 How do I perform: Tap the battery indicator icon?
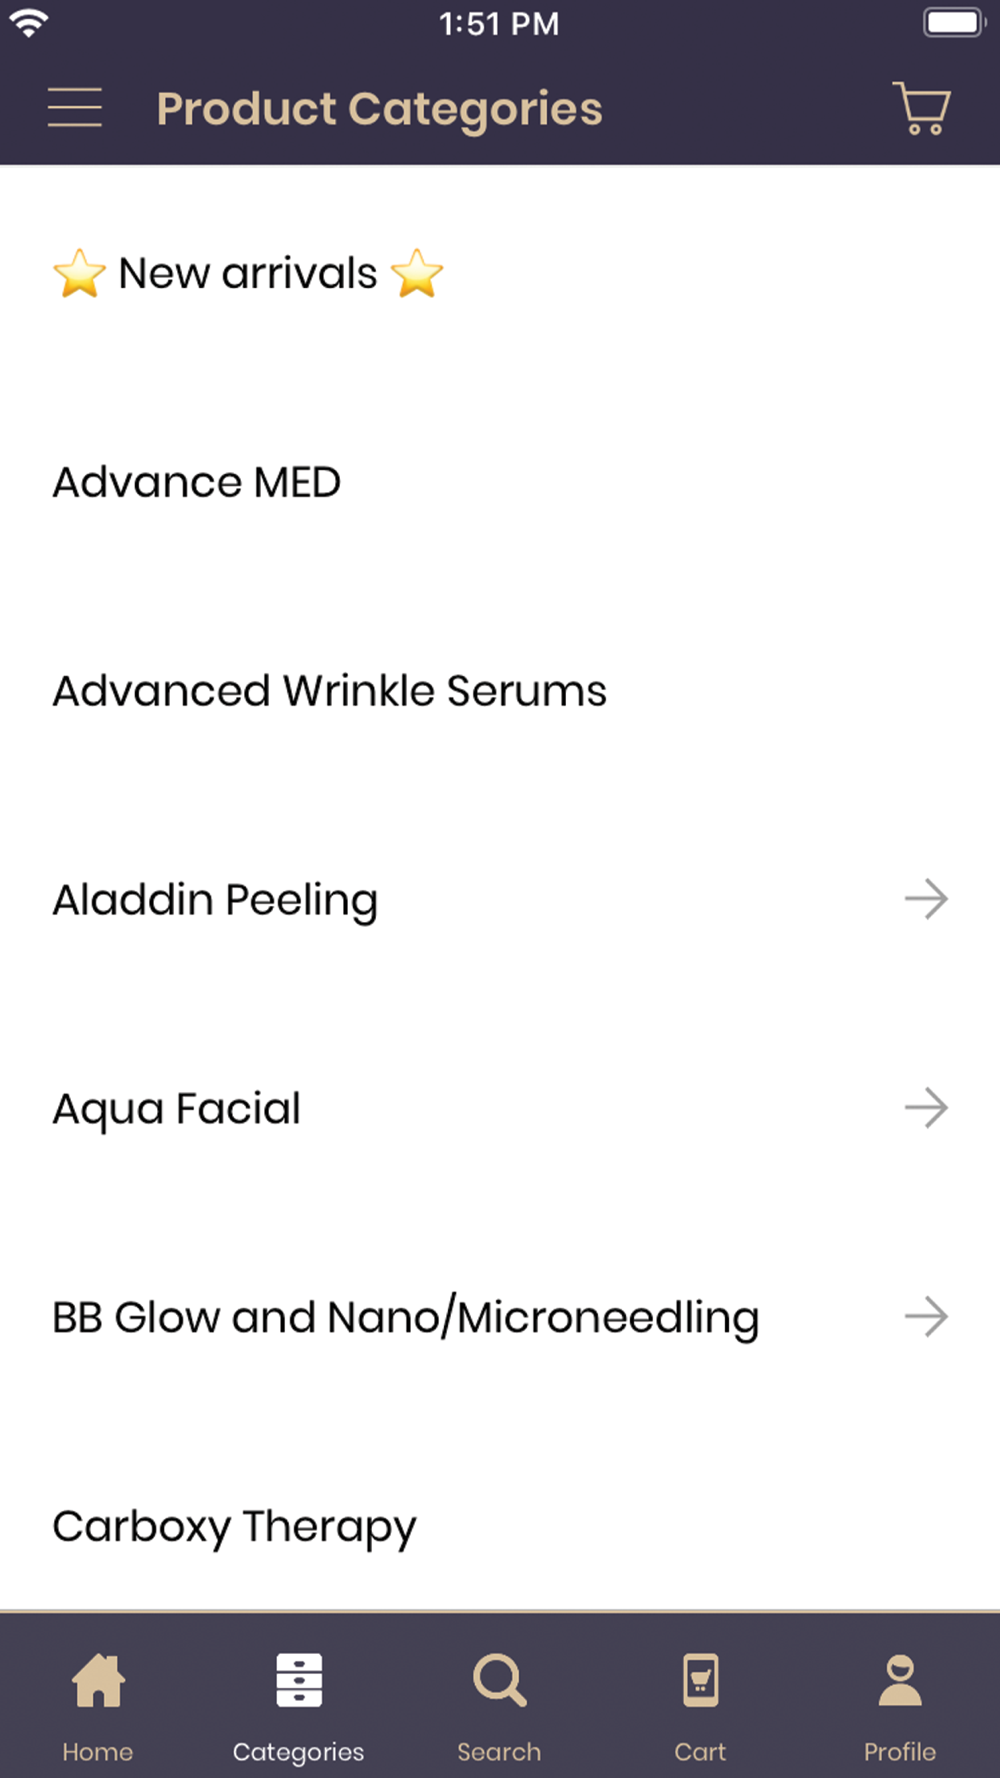tap(954, 22)
